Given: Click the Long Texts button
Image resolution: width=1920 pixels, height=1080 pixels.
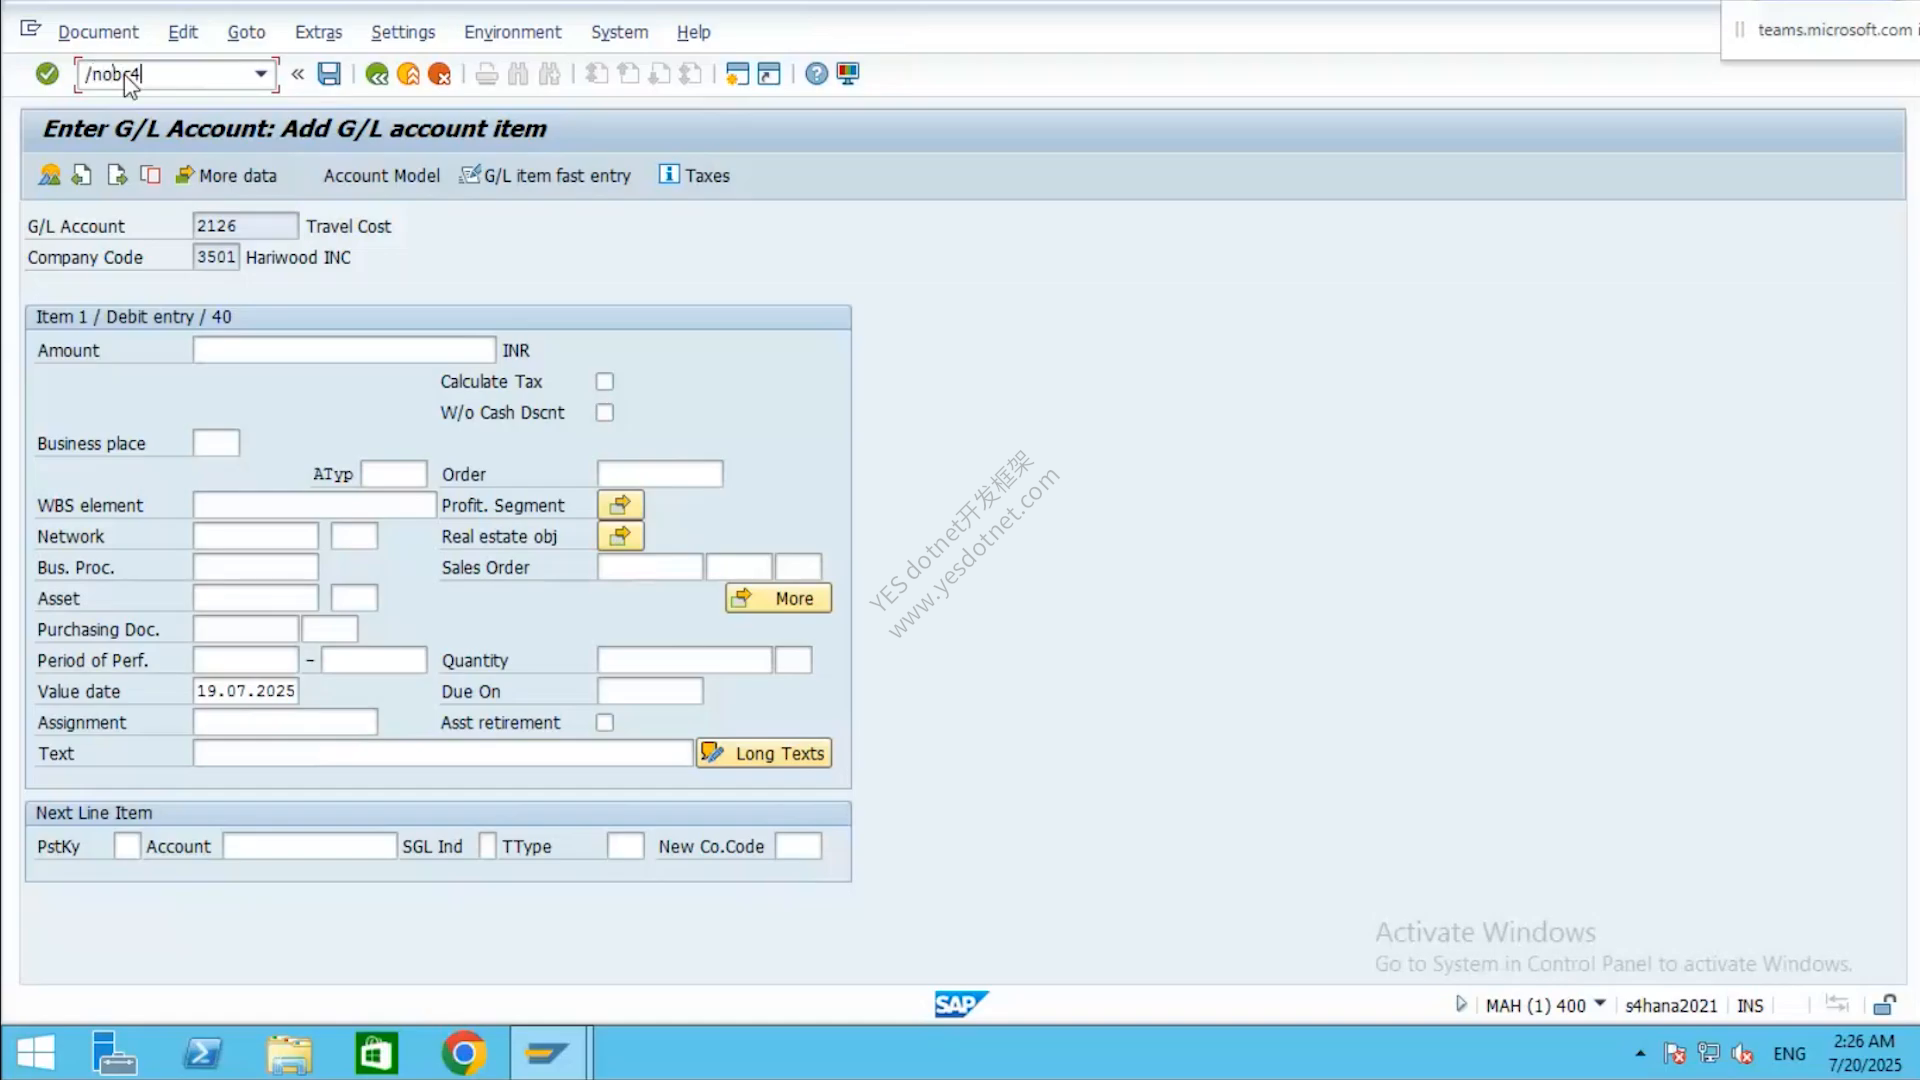Looking at the screenshot, I should pos(764,753).
